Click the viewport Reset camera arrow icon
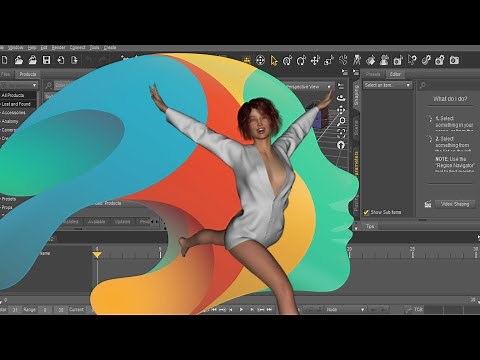 (x=341, y=145)
